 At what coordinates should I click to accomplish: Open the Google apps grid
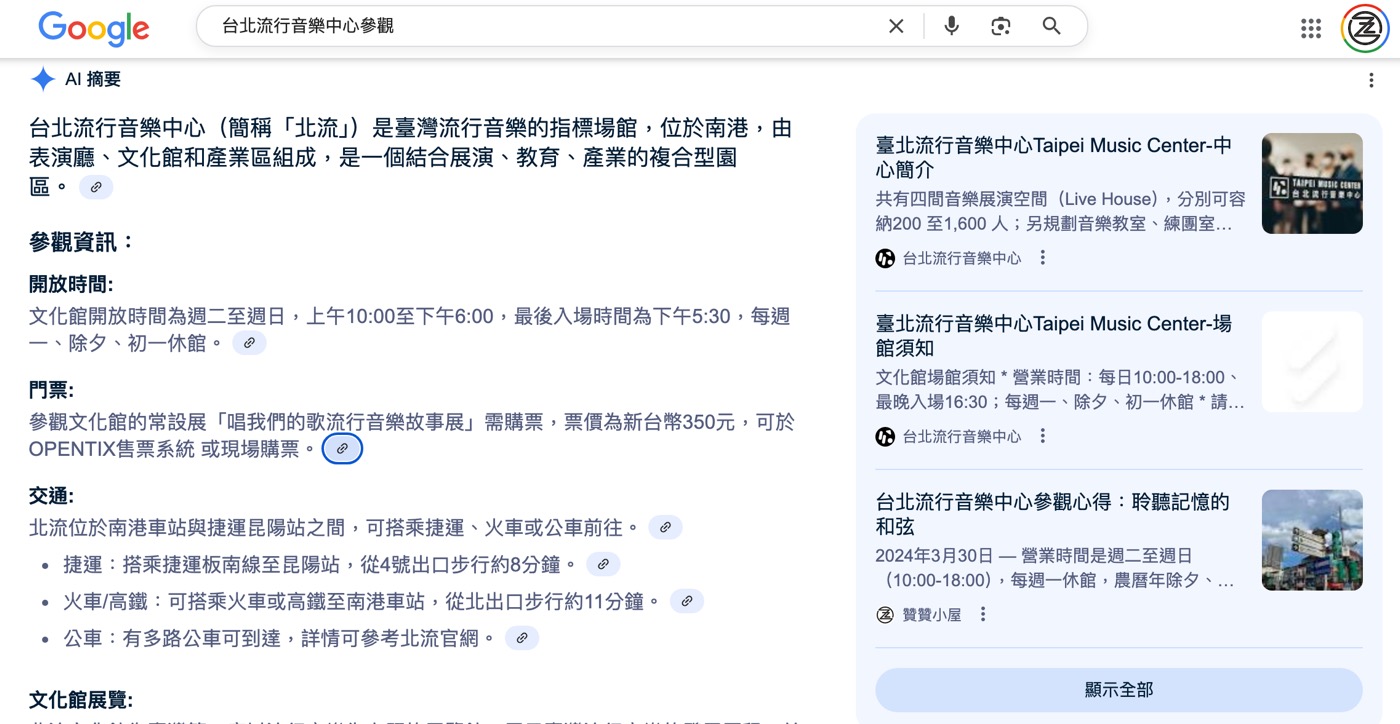tap(1311, 28)
